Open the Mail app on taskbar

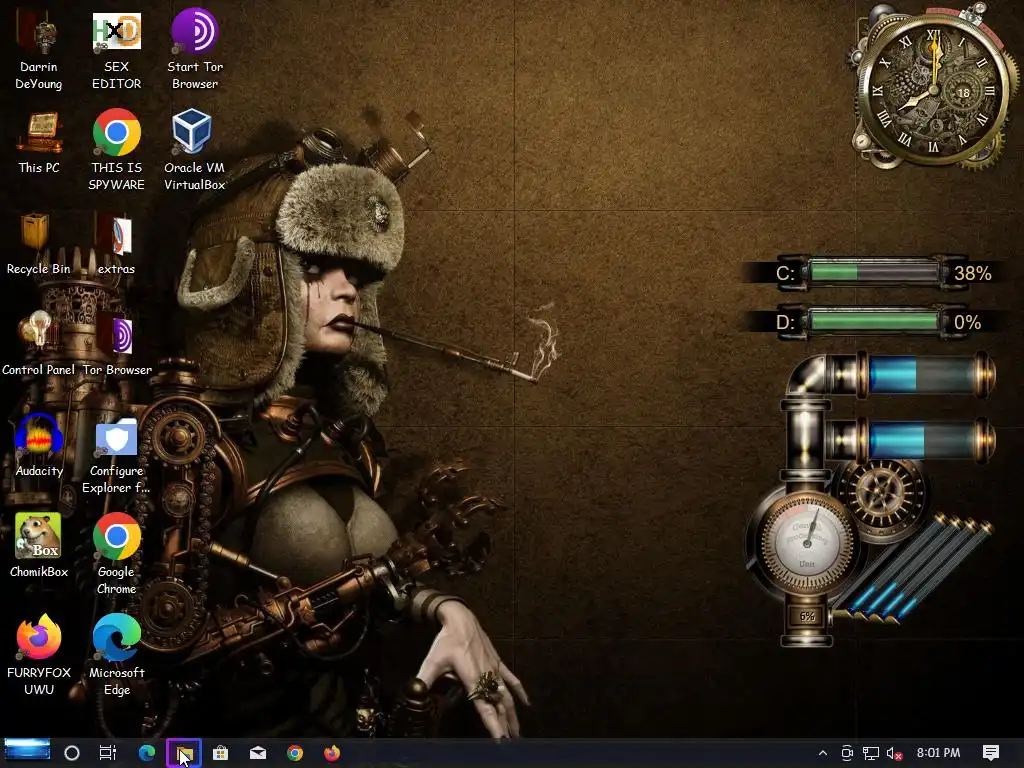[x=258, y=753]
